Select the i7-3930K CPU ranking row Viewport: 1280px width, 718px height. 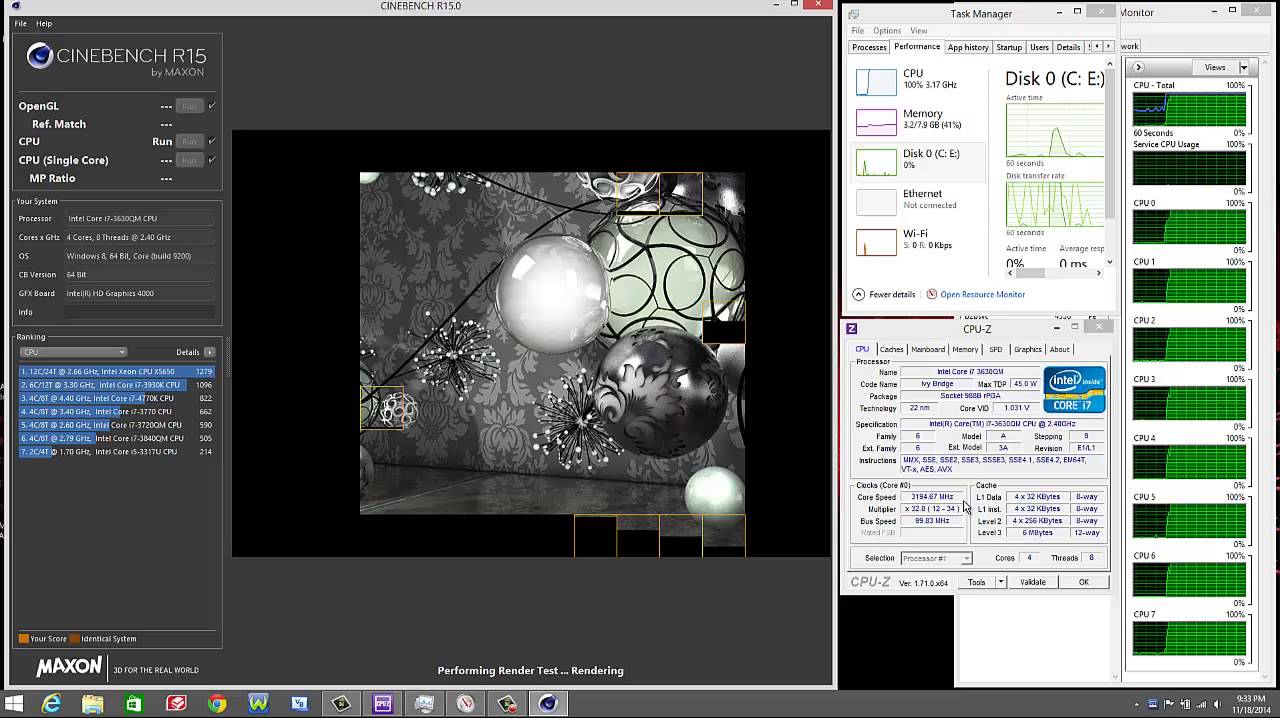pyautogui.click(x=116, y=385)
